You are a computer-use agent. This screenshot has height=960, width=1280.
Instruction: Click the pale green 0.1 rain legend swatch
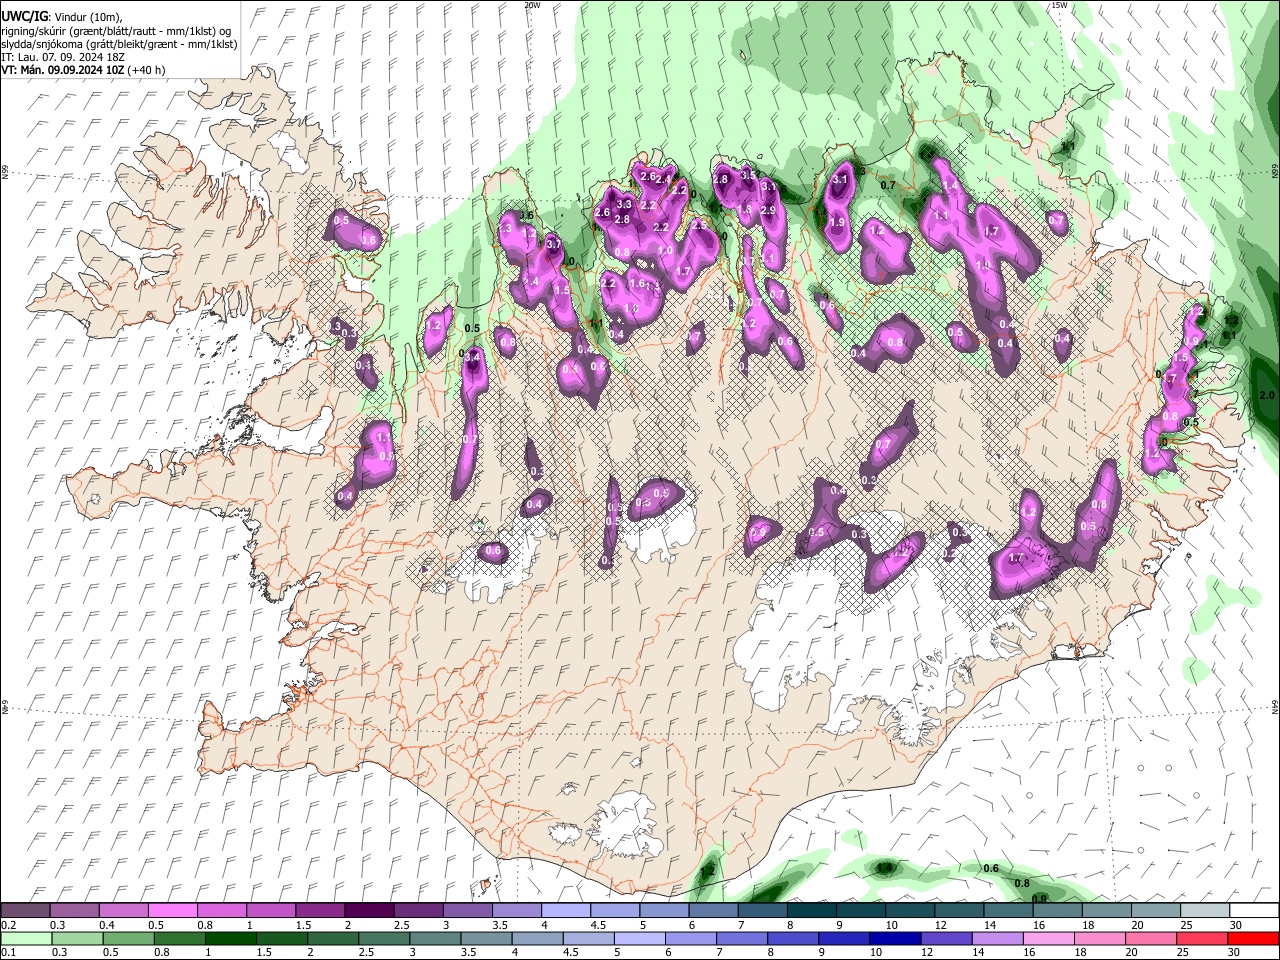point(26,938)
